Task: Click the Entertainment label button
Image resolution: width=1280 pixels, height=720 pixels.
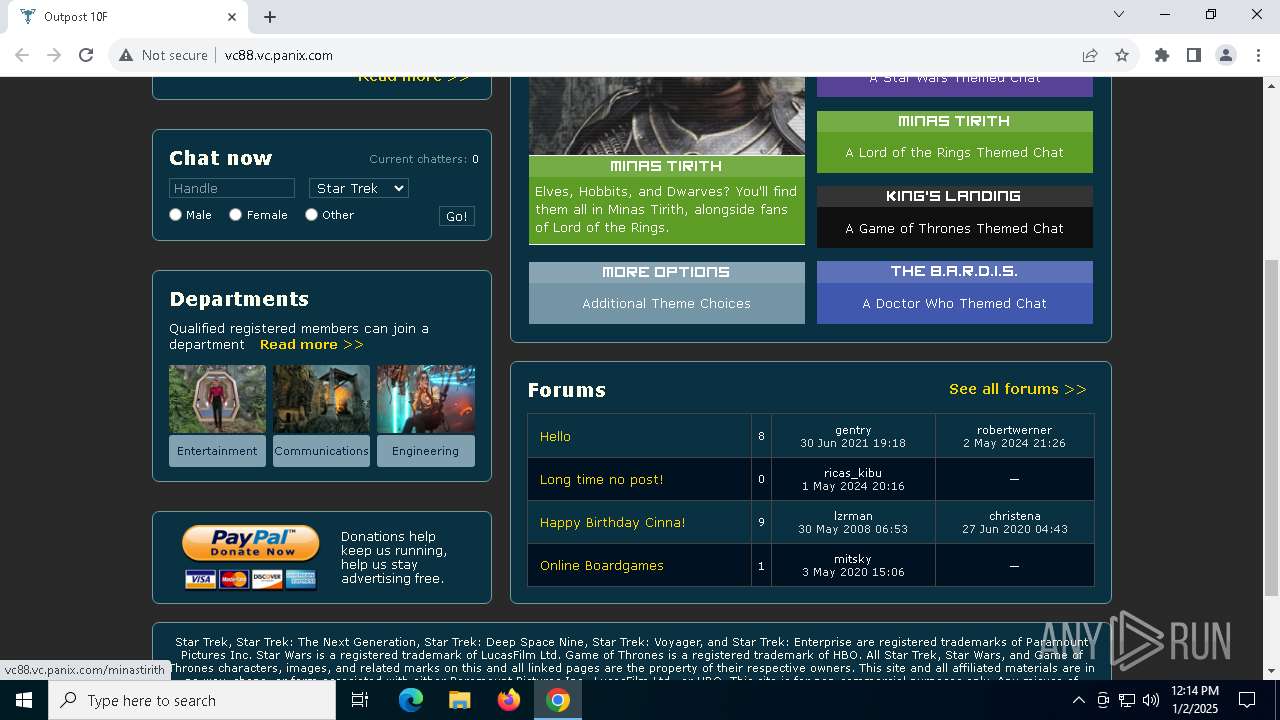Action: tap(217, 451)
